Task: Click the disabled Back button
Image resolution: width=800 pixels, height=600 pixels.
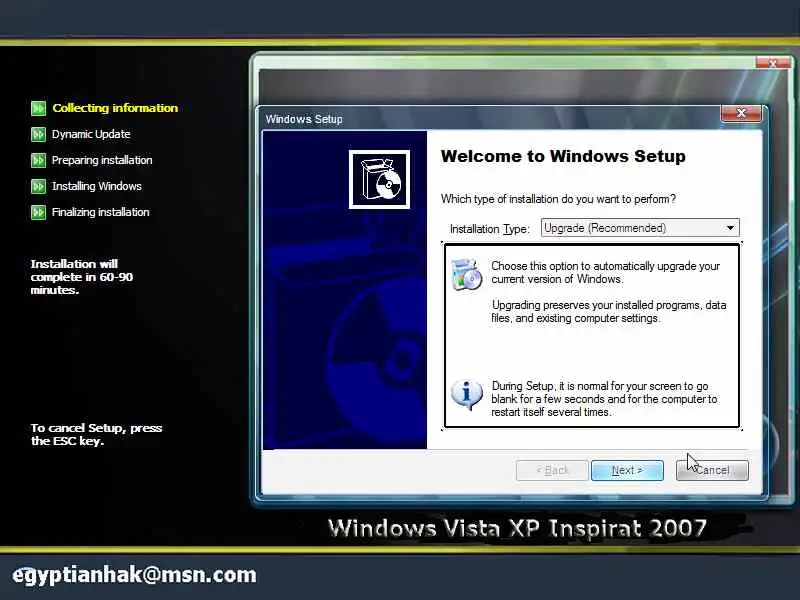Action: pos(552,470)
